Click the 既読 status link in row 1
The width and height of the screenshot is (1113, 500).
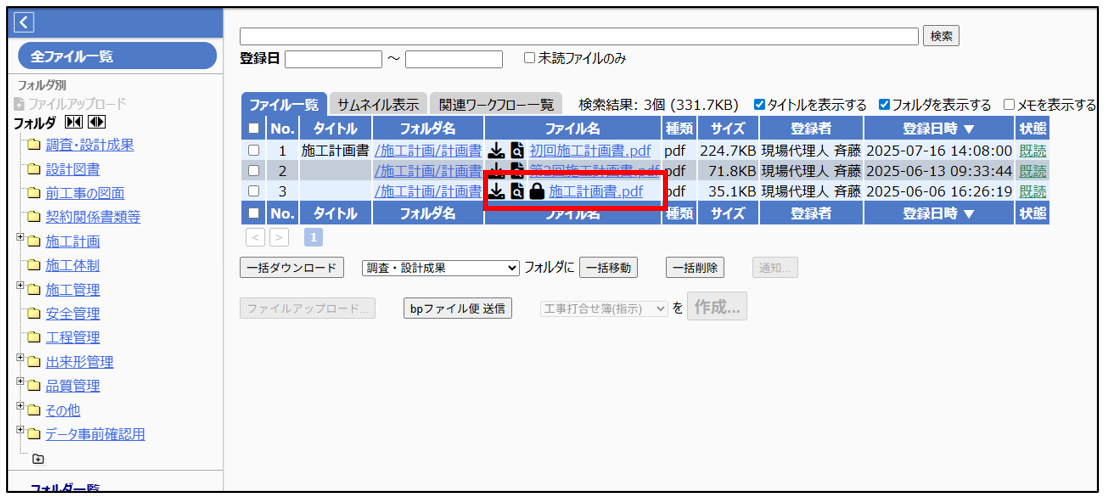[1032, 151]
